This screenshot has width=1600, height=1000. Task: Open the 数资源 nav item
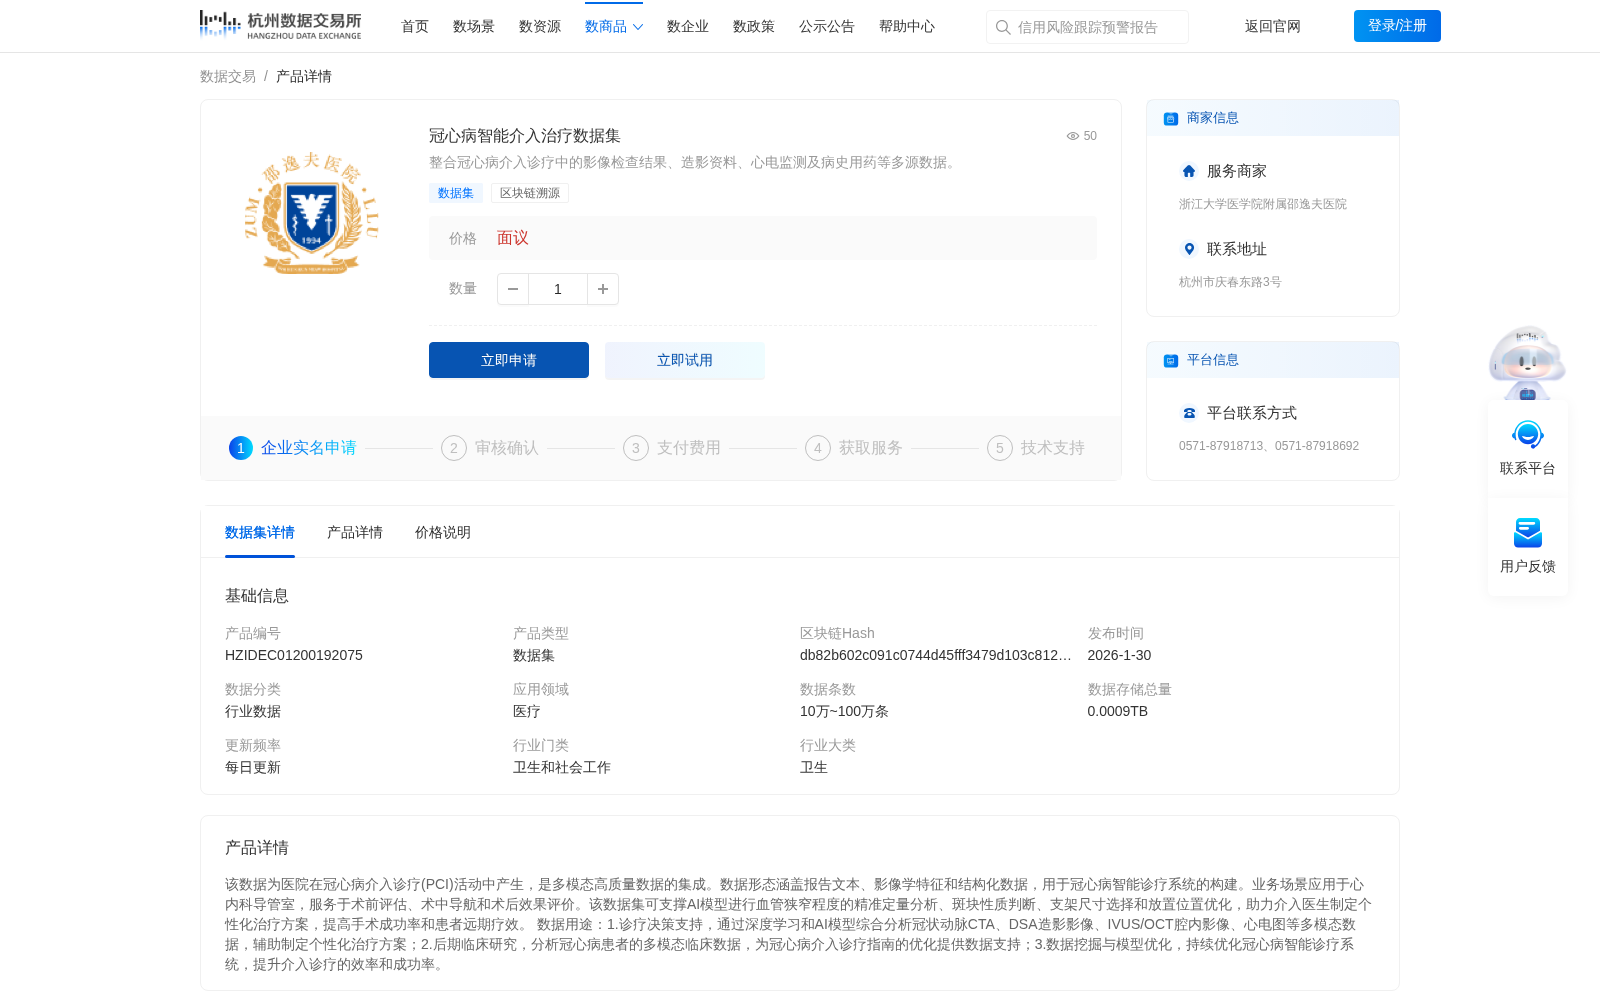(540, 27)
